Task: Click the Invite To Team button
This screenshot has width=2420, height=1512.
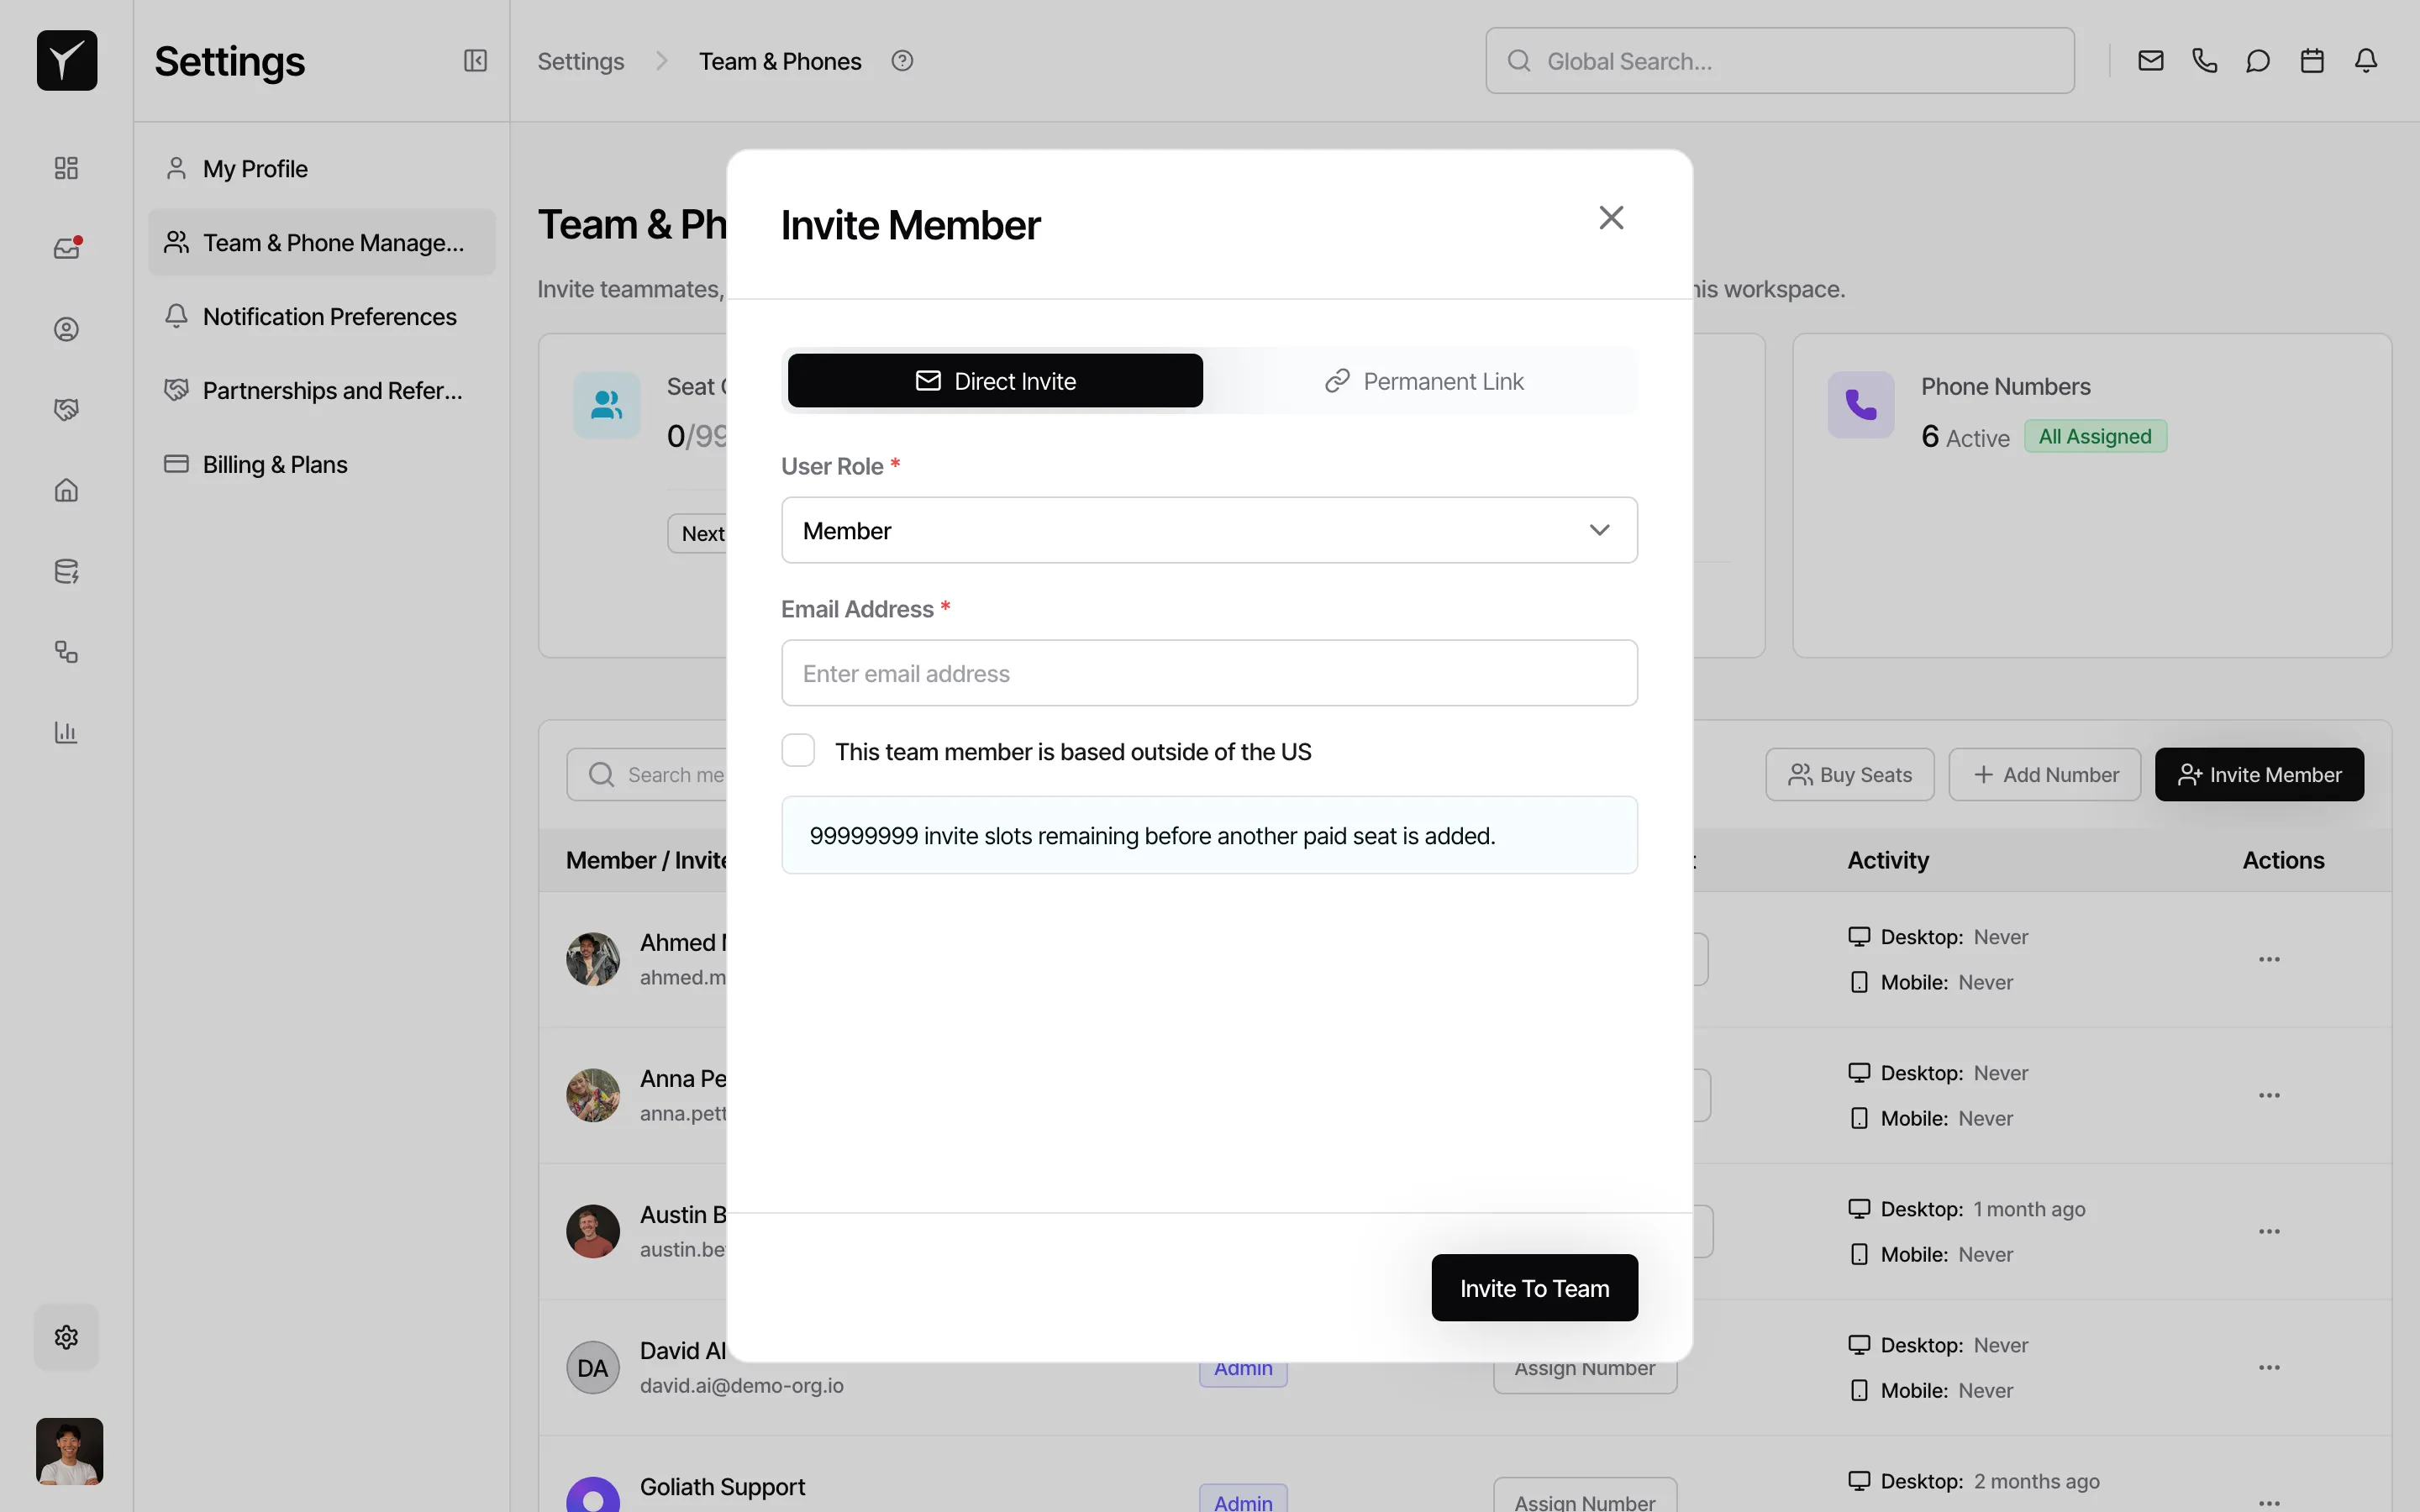Action: 1533,1288
